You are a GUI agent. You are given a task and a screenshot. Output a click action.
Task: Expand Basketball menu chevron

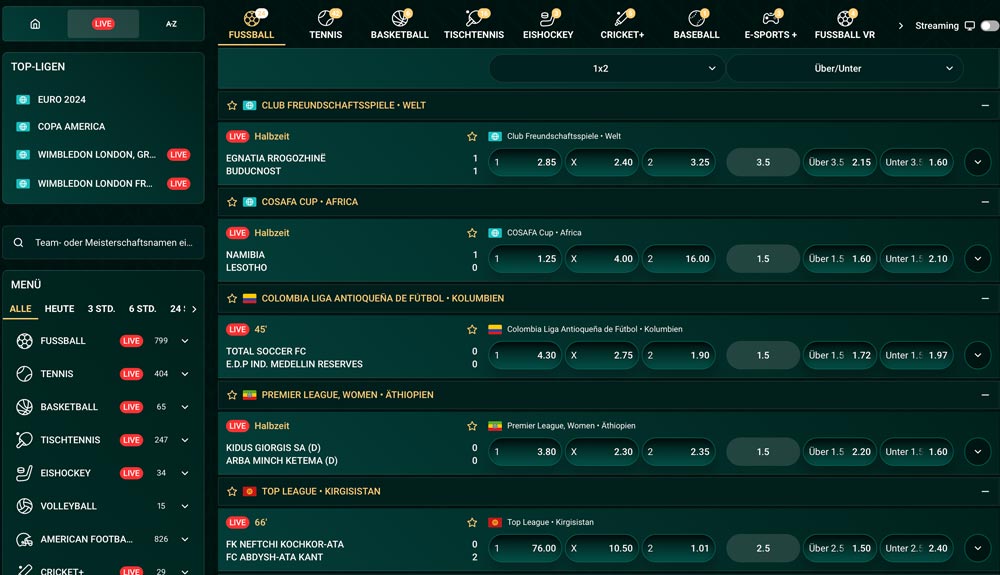[185, 407]
